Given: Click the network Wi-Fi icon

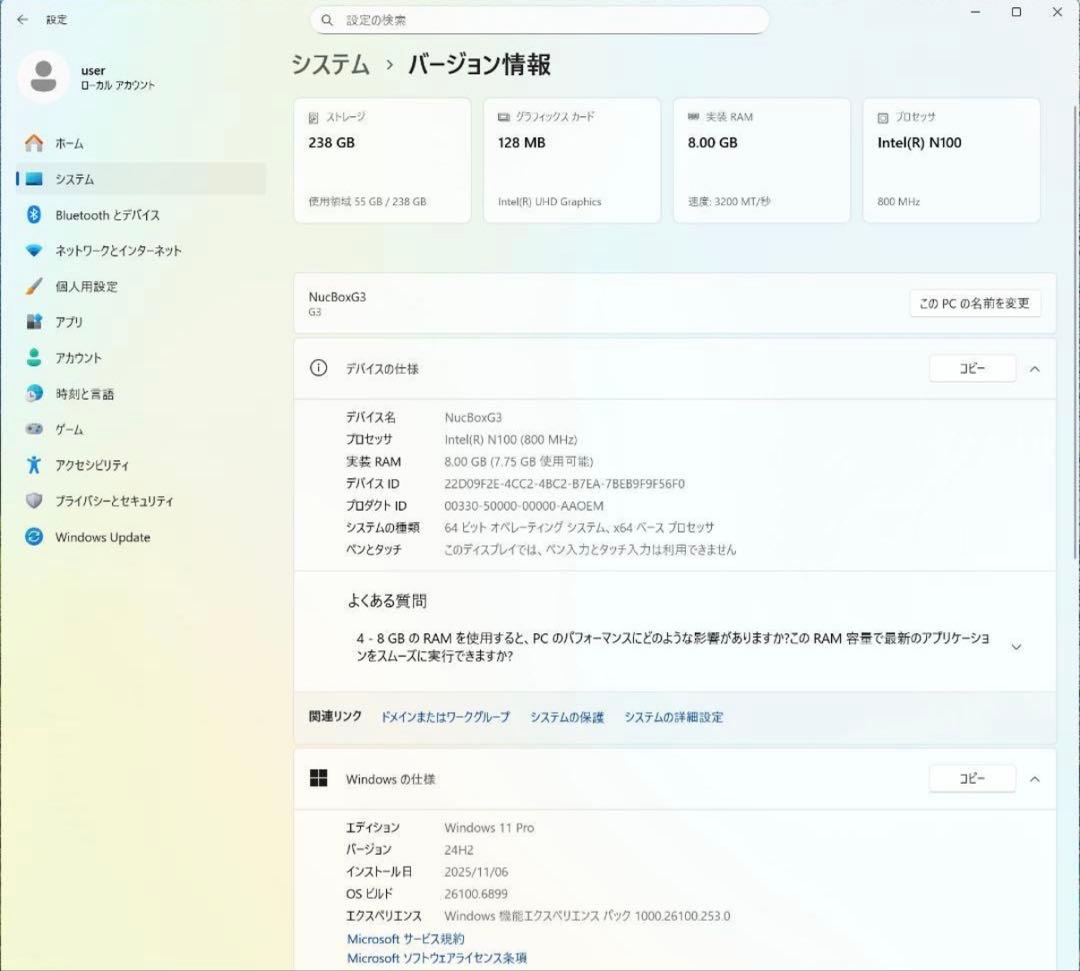Looking at the screenshot, I should pos(34,250).
